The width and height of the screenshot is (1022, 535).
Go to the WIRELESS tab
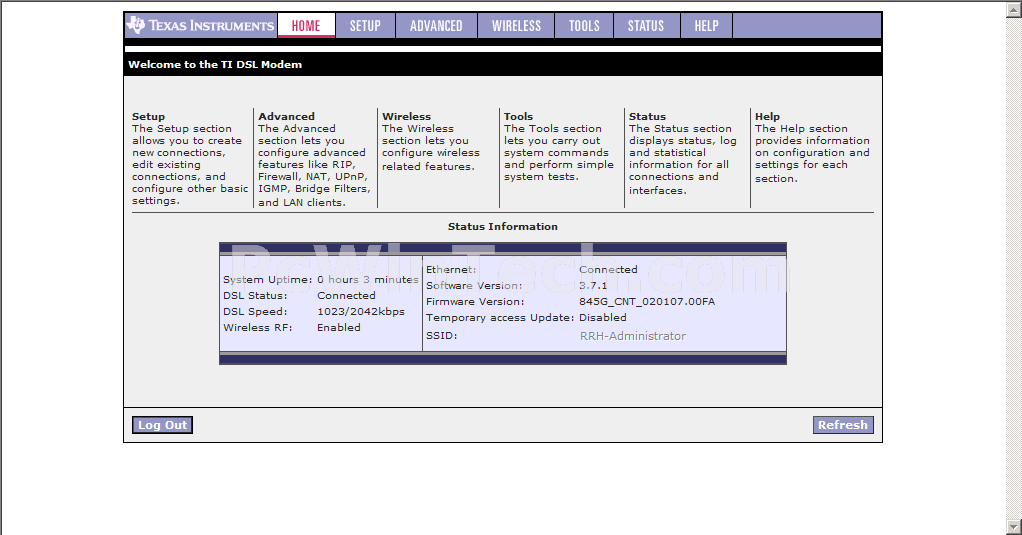click(x=516, y=25)
